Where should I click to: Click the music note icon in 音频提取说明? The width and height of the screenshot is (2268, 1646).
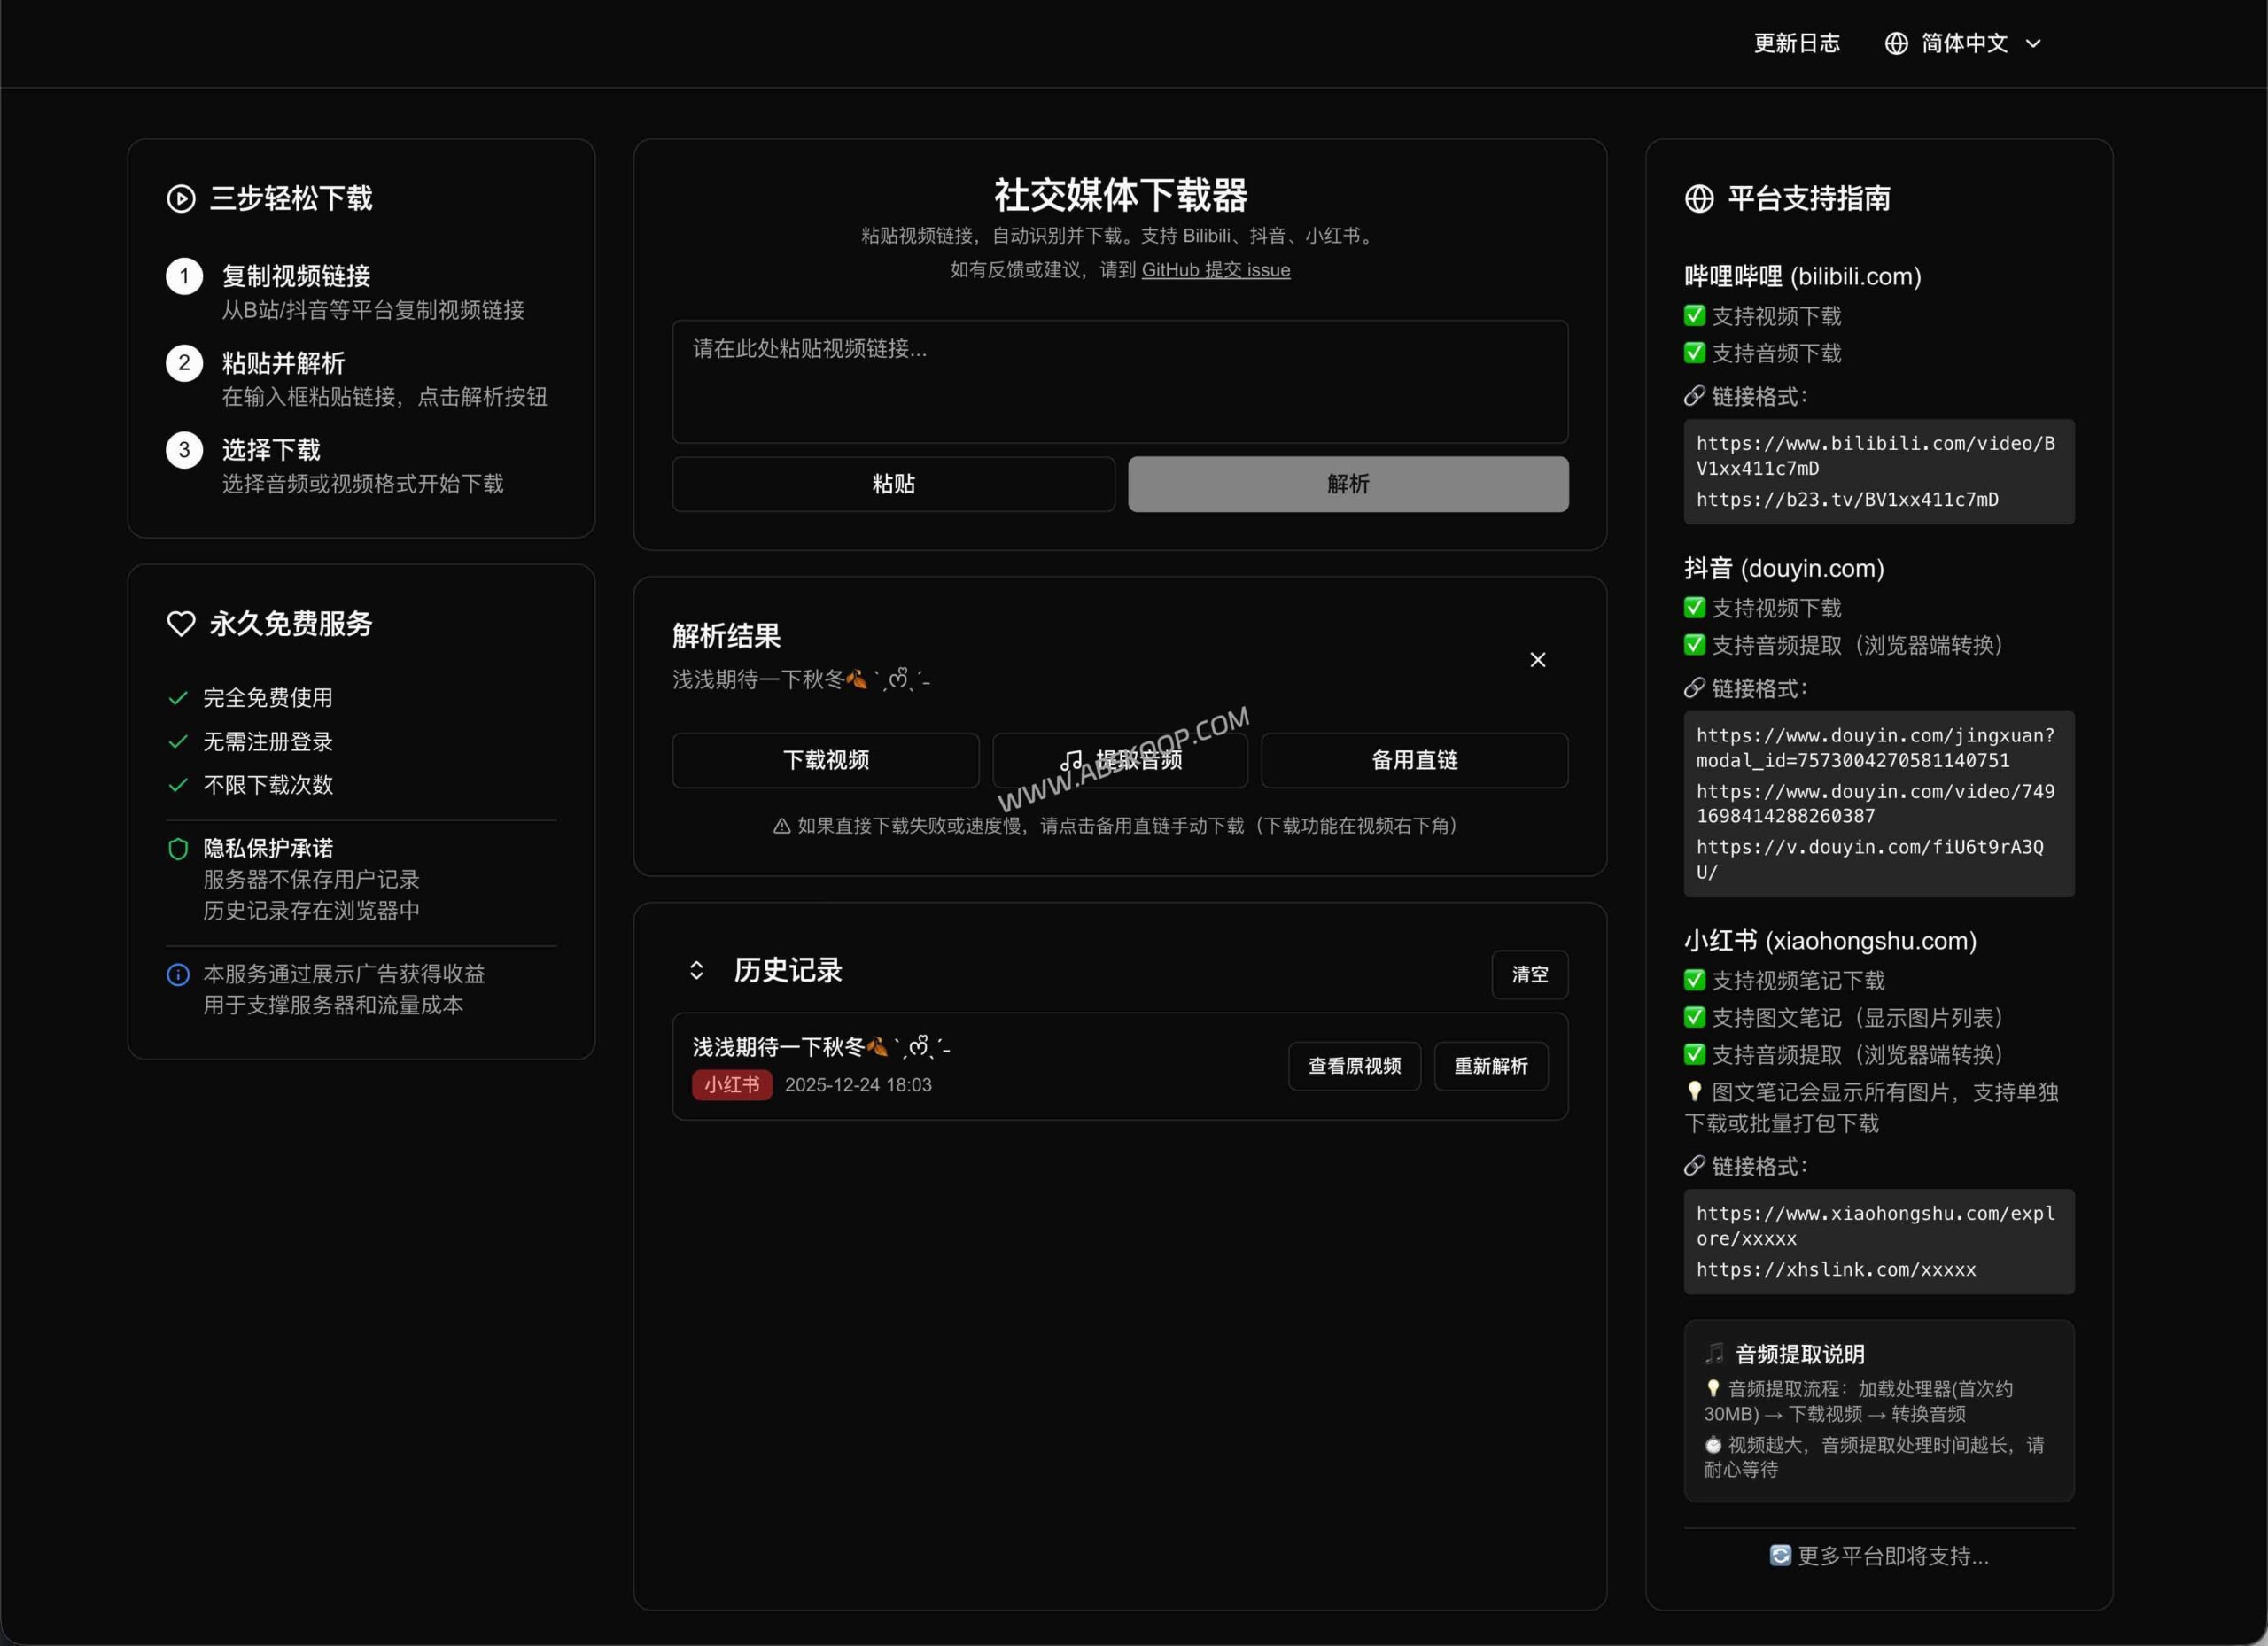pos(1714,1353)
